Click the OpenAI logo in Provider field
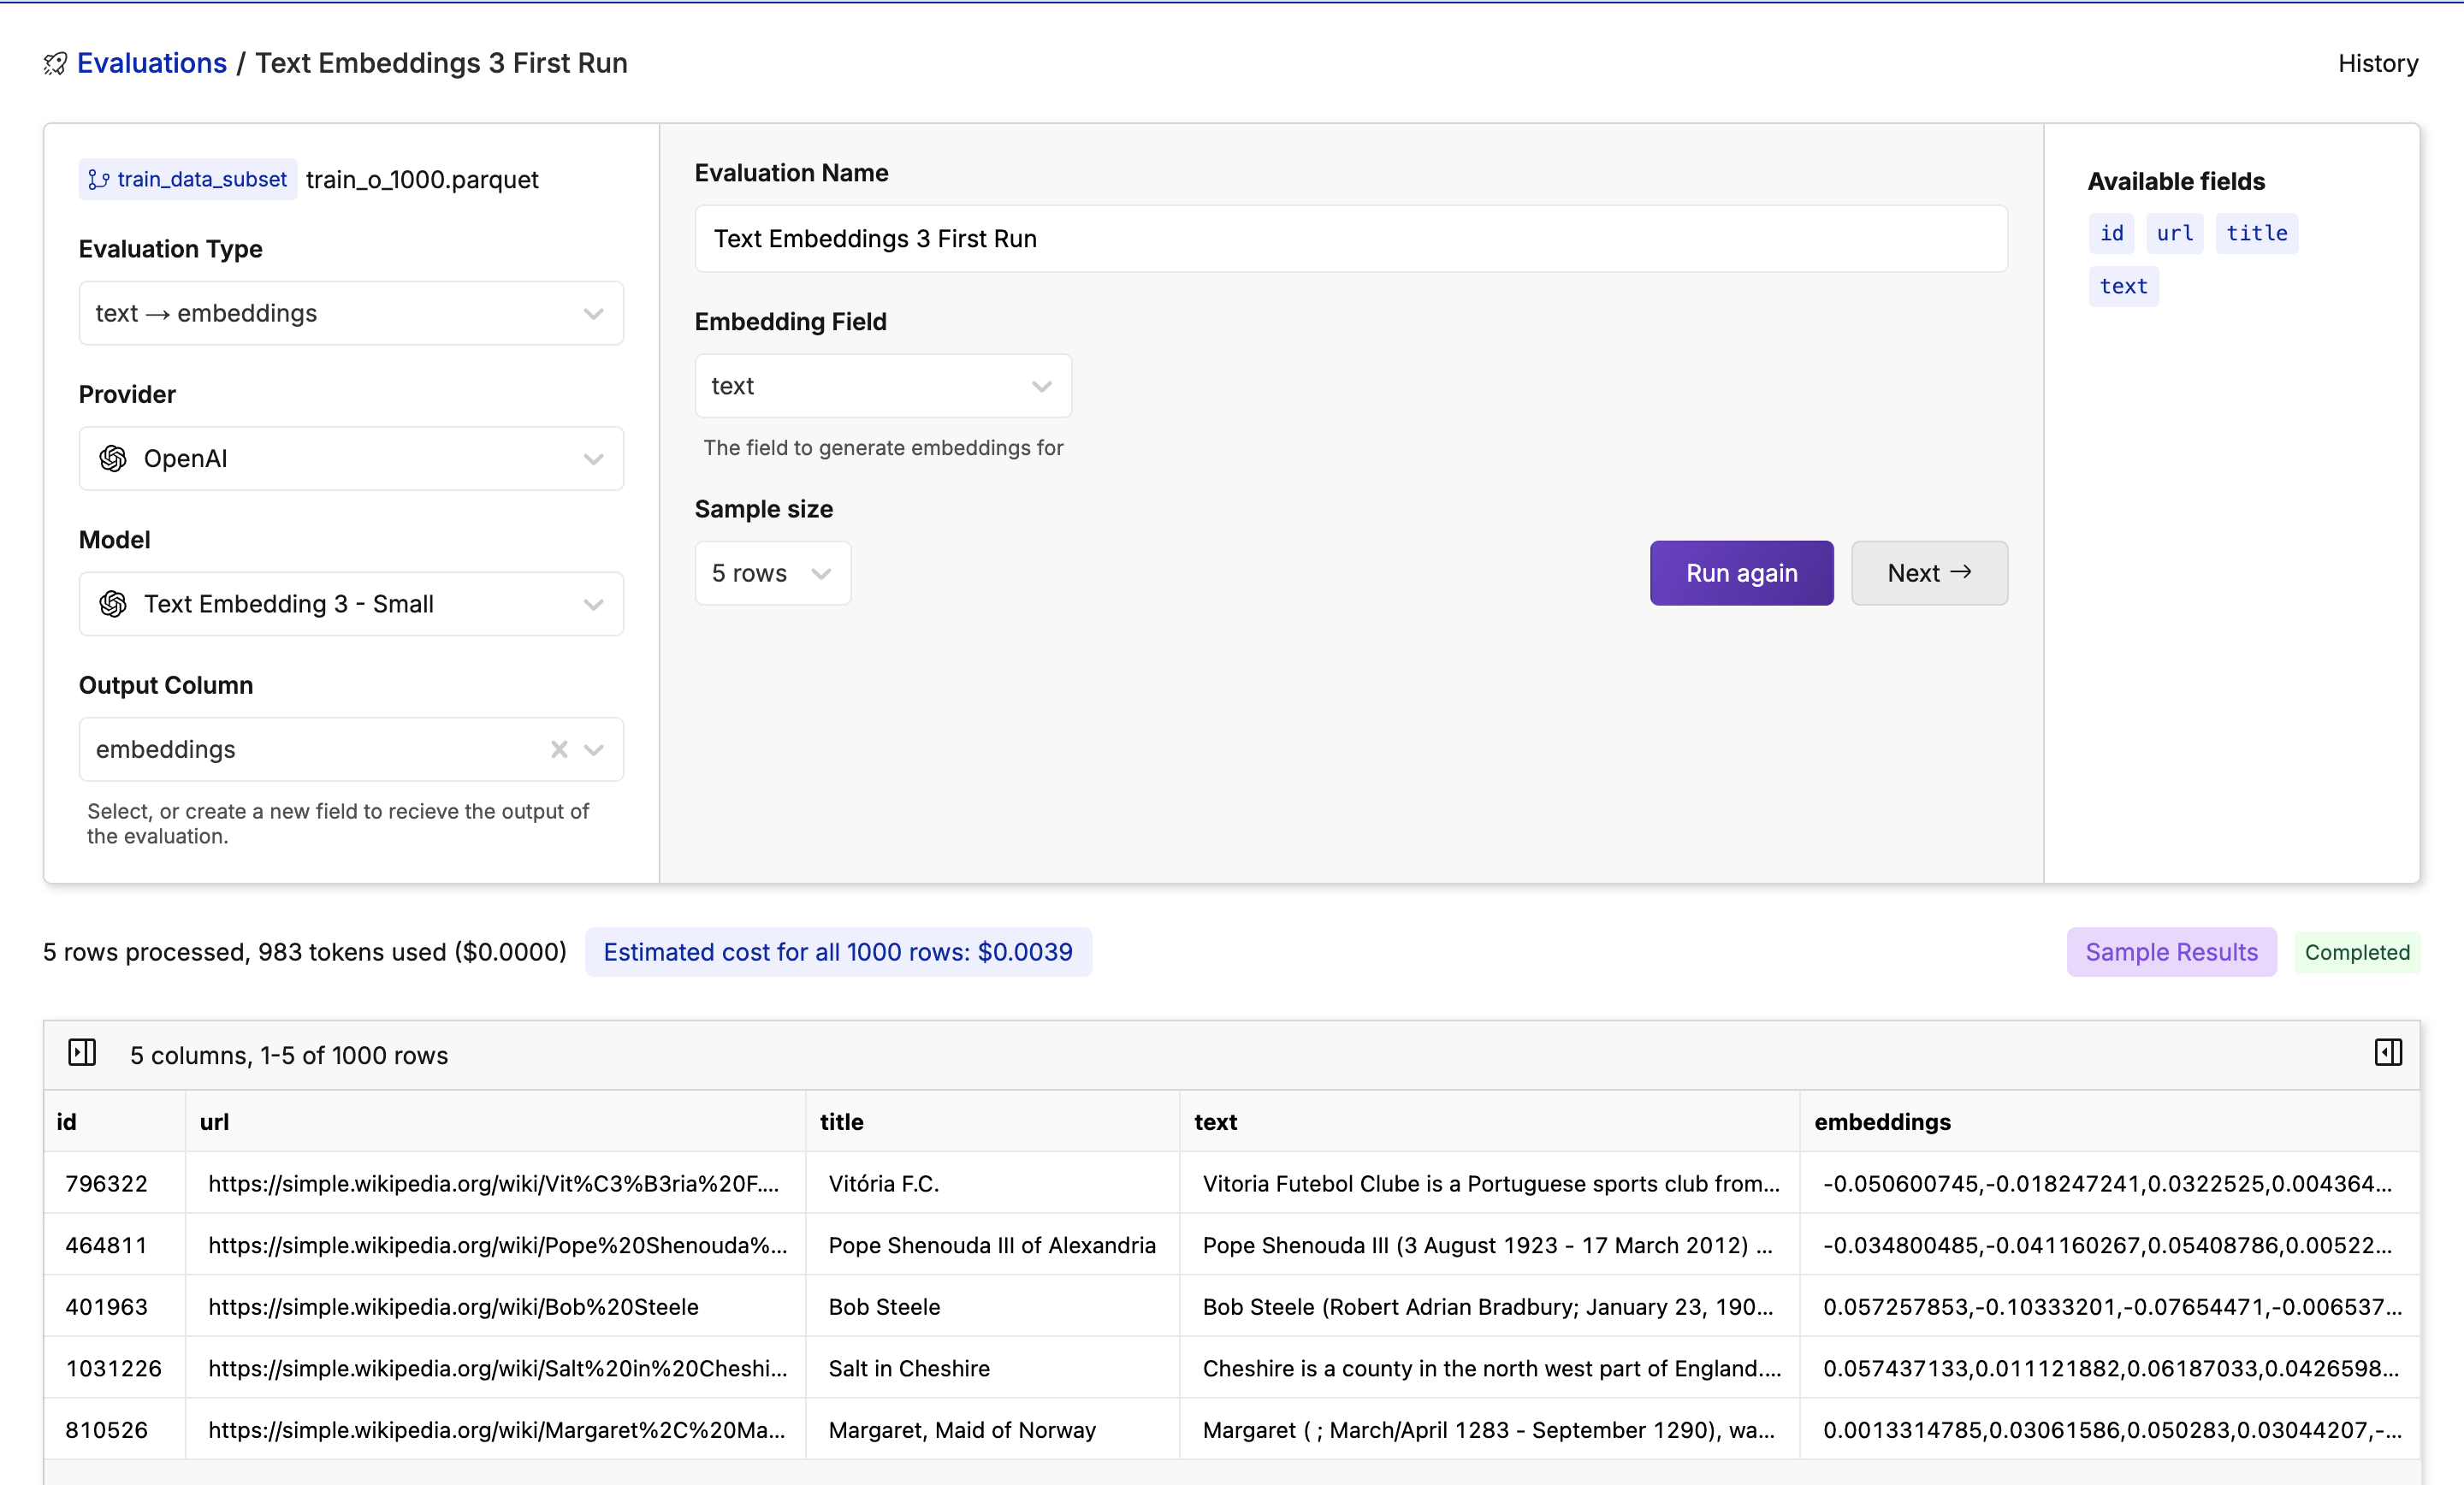Viewport: 2464px width, 1485px height. pyautogui.click(x=113, y=459)
